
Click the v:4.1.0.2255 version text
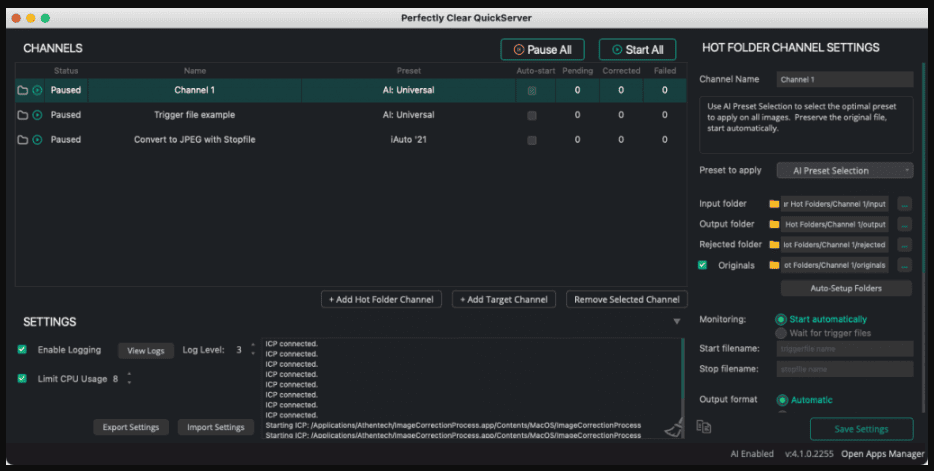(809, 454)
